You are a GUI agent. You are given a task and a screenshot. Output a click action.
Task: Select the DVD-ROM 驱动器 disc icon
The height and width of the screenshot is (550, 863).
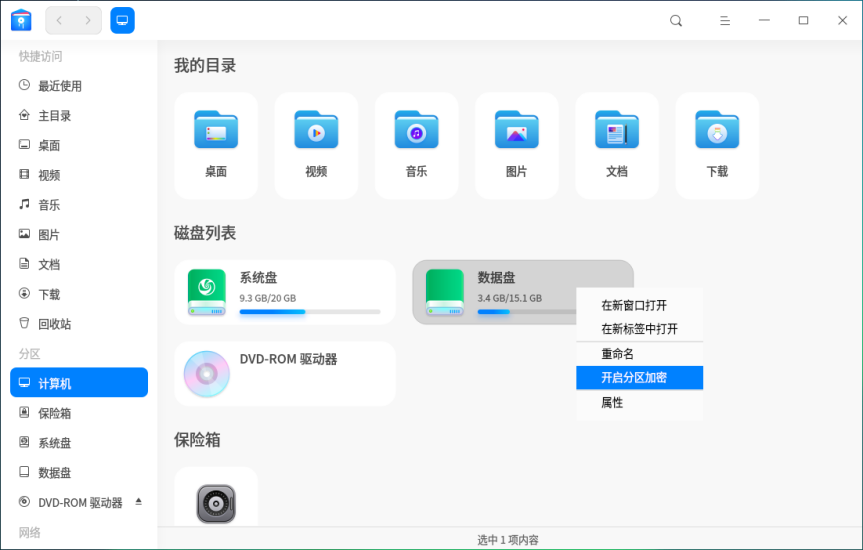207,374
